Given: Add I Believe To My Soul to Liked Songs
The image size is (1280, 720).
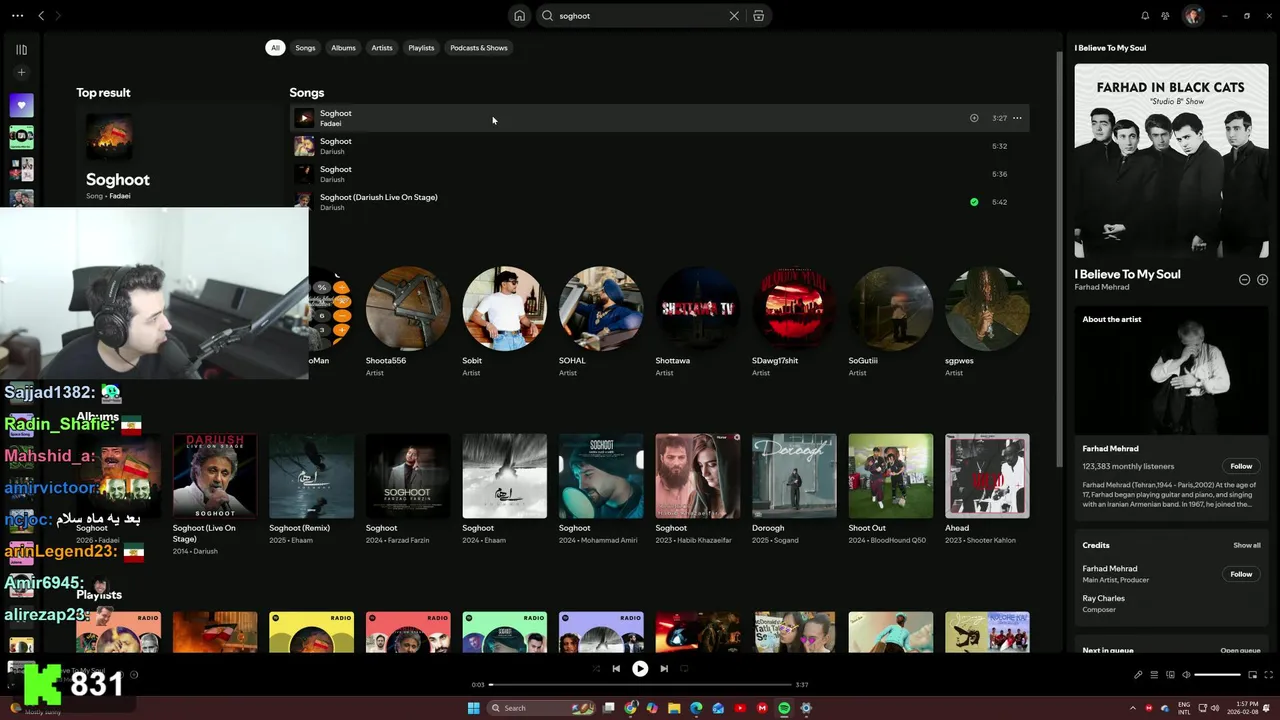Looking at the screenshot, I should tap(1262, 280).
